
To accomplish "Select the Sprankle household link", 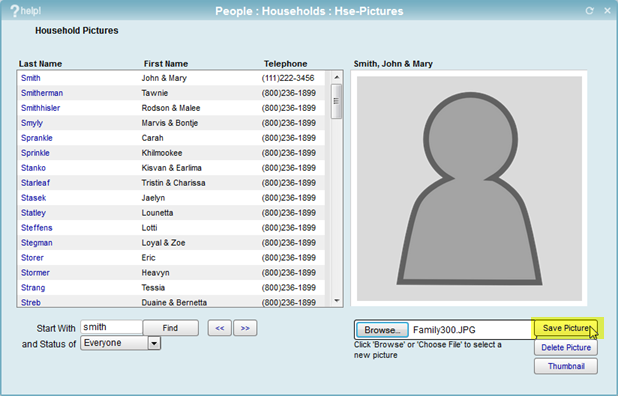I will pos(37,138).
